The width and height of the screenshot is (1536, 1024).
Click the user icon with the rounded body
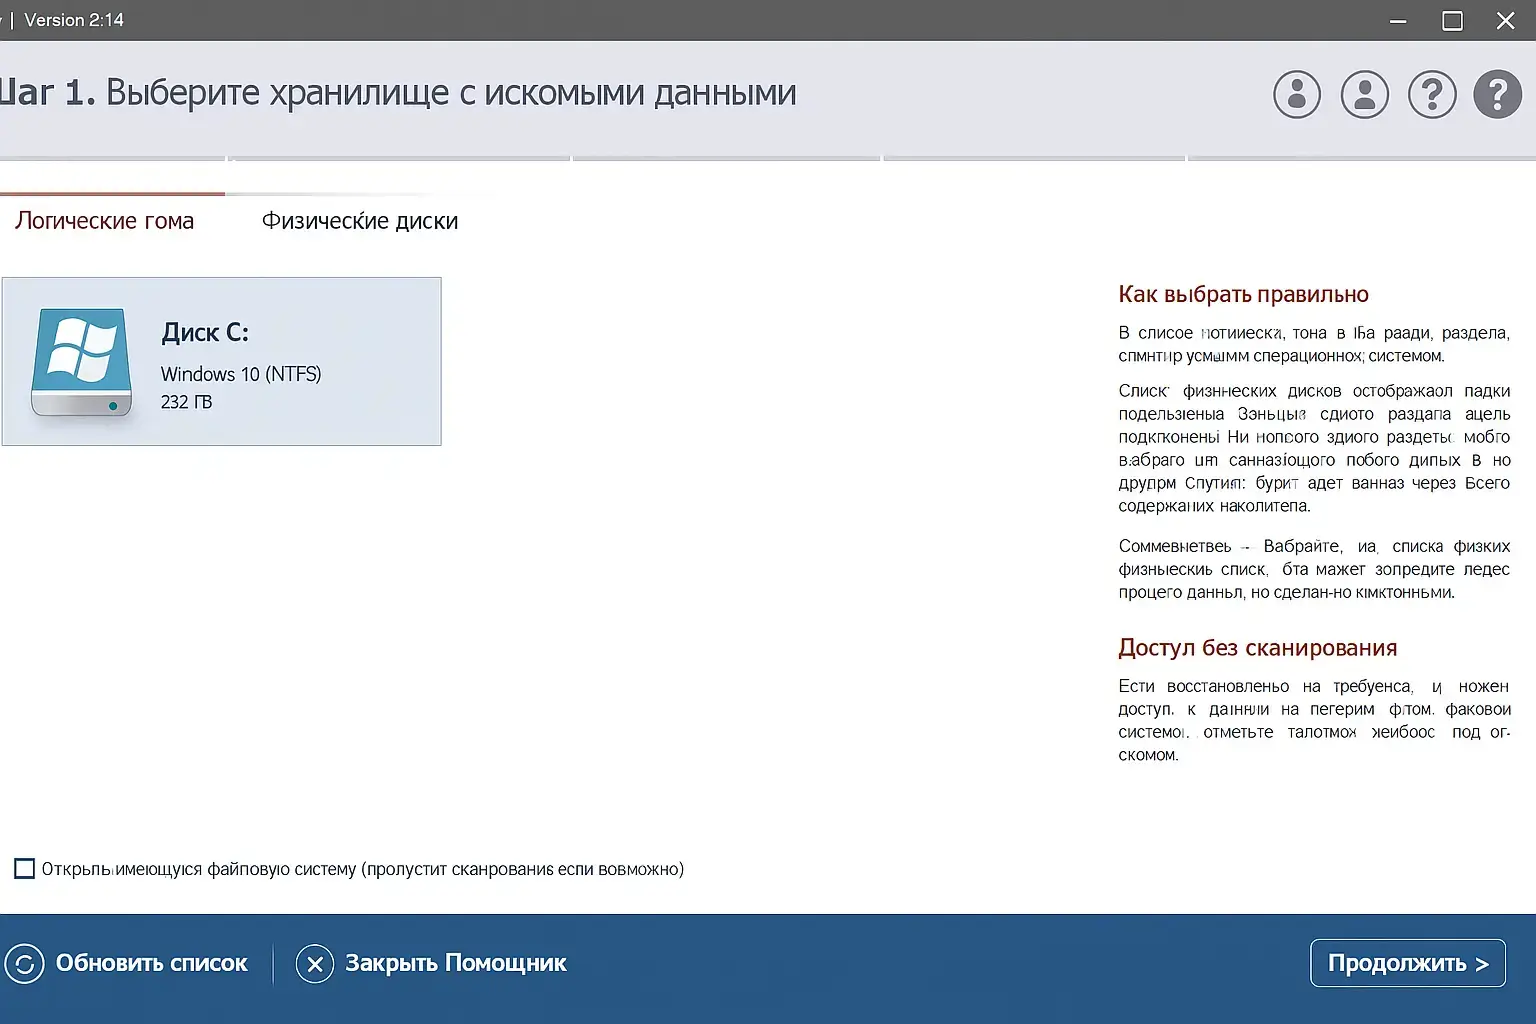(x=1297, y=95)
